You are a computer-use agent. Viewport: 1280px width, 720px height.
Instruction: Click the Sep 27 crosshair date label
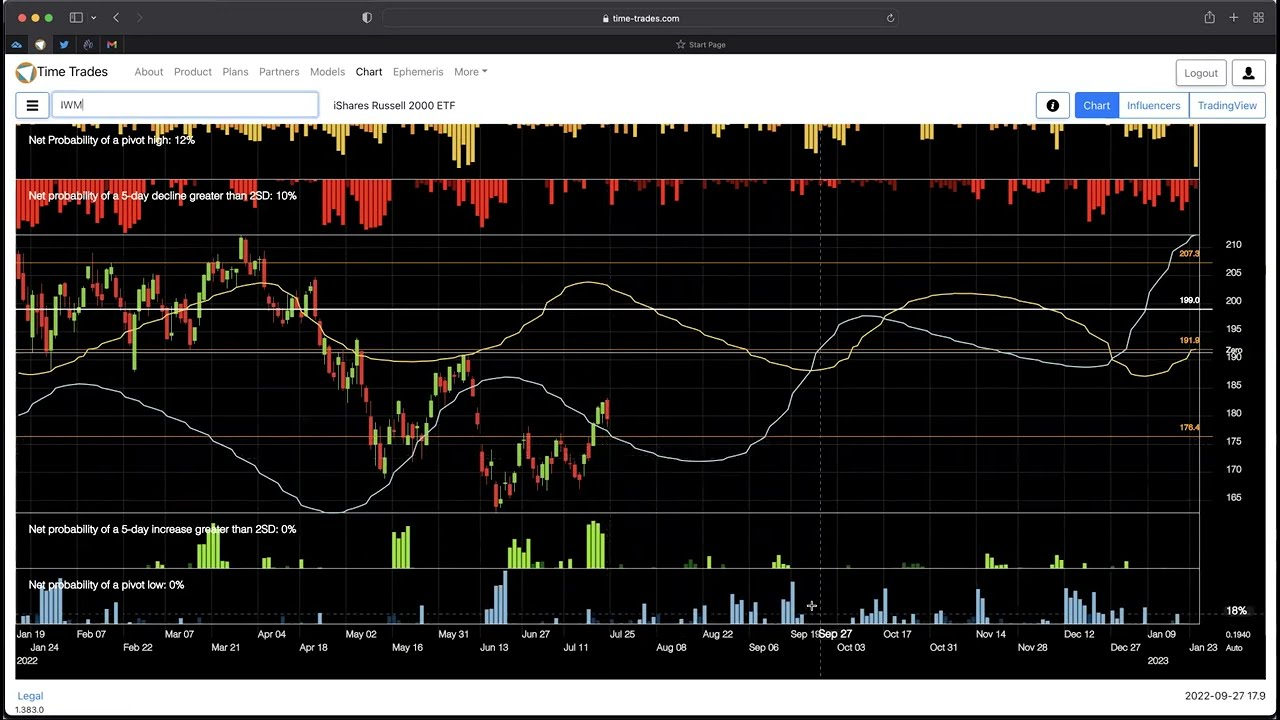(x=835, y=634)
